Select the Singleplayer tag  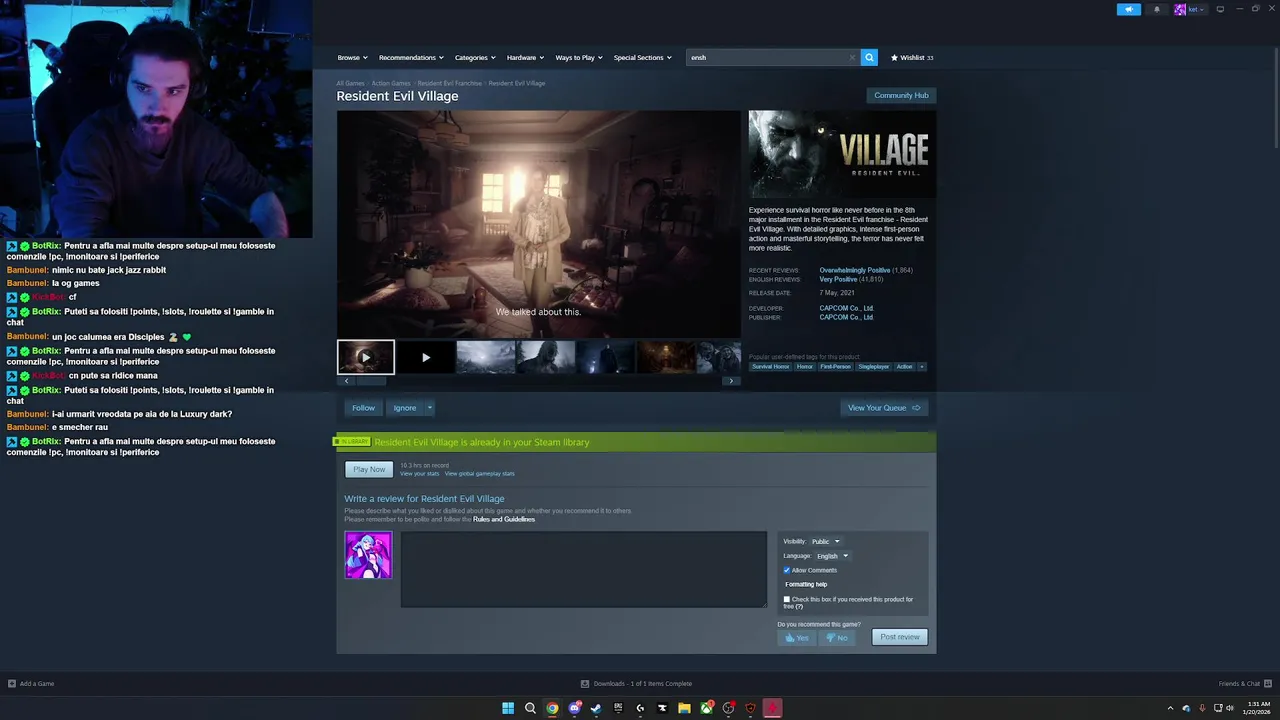pos(873,367)
